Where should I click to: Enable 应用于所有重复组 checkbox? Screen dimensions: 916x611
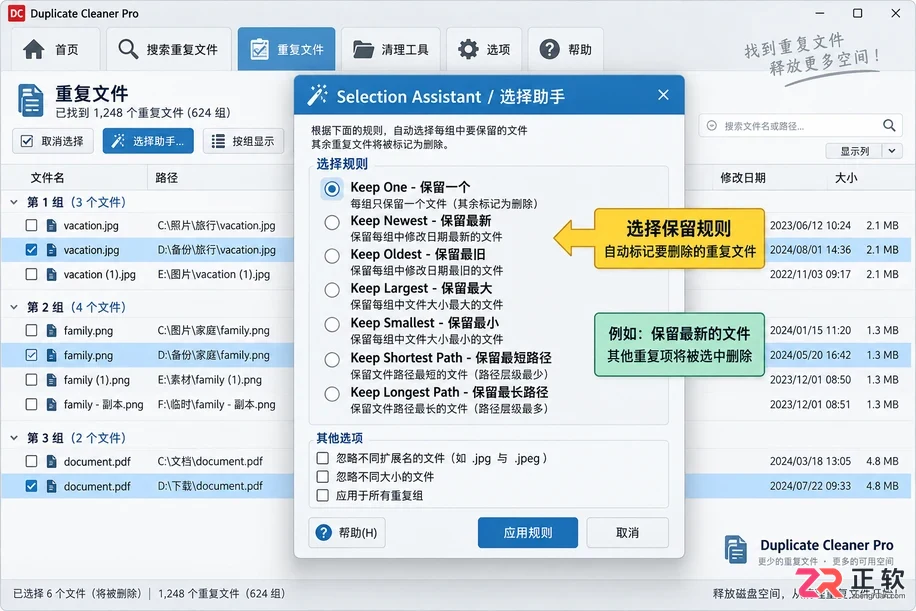[x=322, y=495]
